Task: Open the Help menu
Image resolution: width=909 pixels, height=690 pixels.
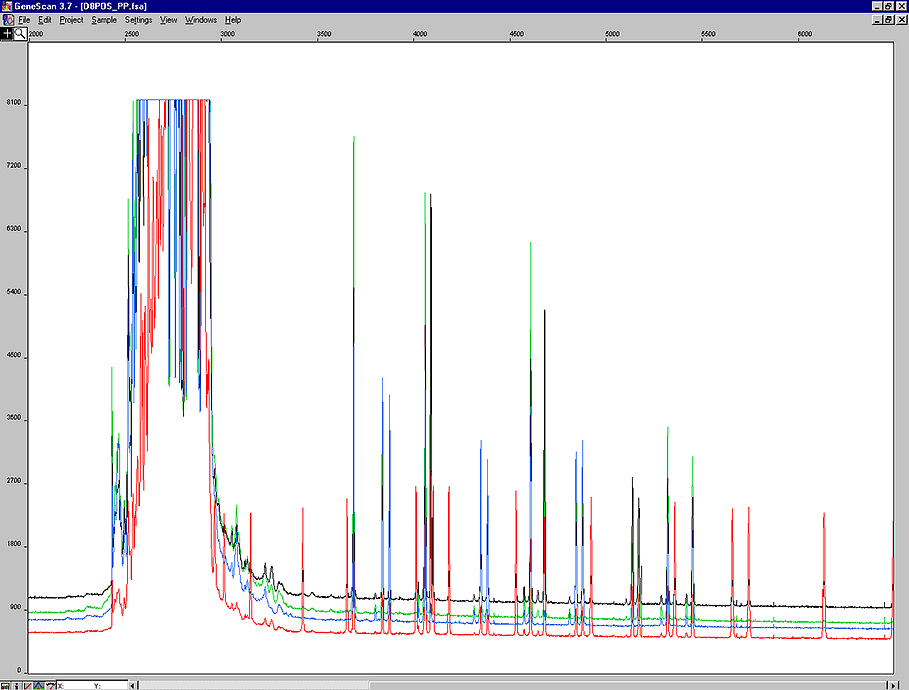Action: (233, 20)
